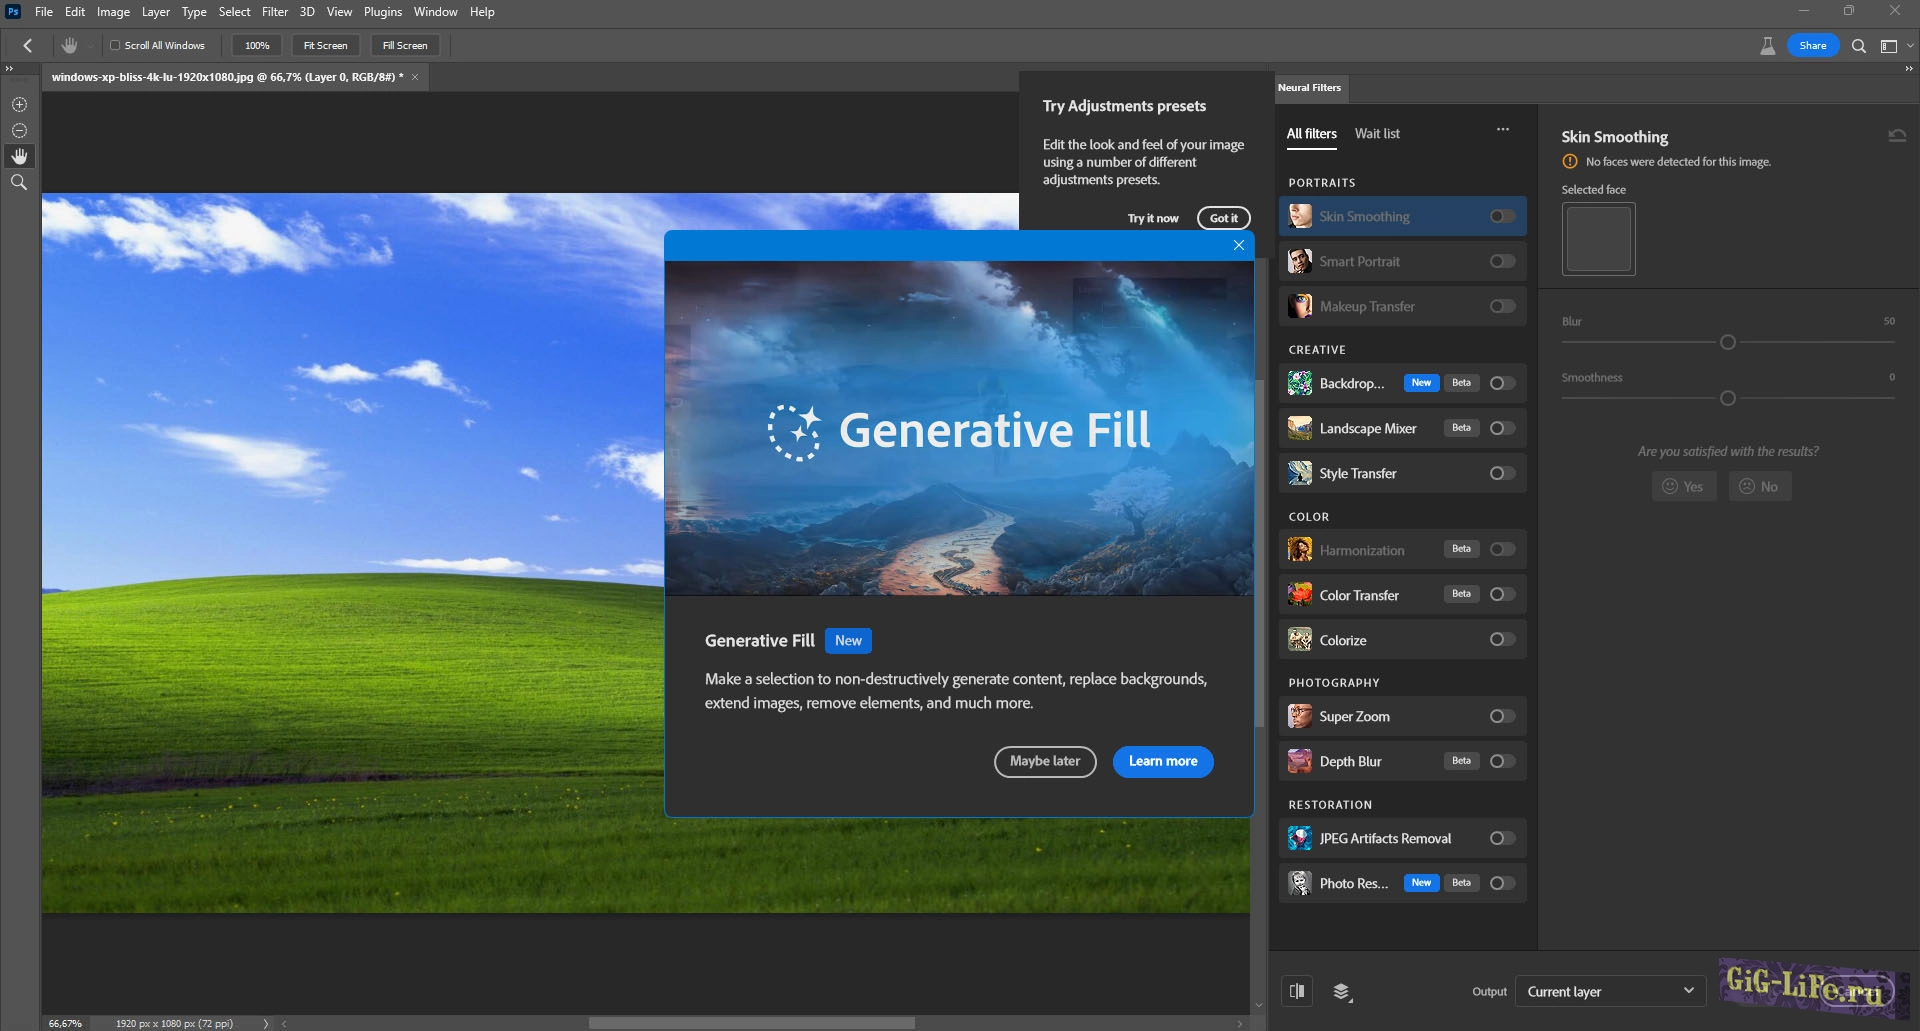Select the Zoom magnifier tool
This screenshot has width=1920, height=1031.
tap(19, 182)
